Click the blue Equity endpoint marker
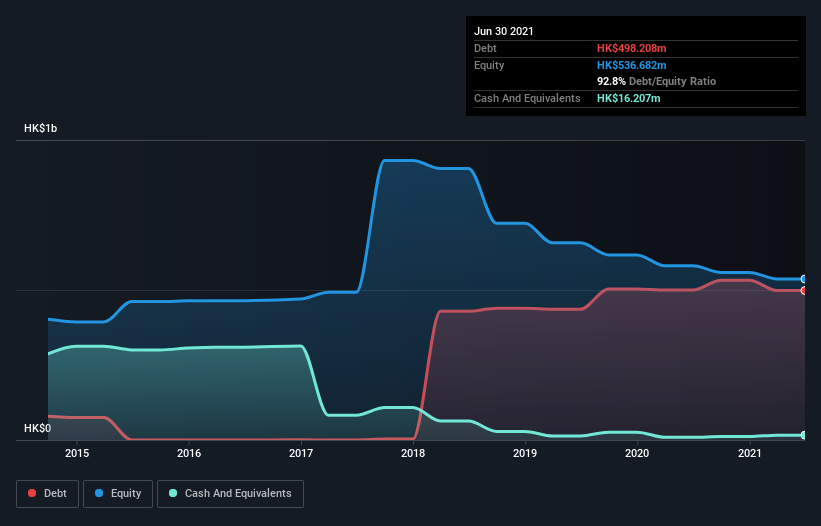The height and width of the screenshot is (526, 821). tap(804, 279)
